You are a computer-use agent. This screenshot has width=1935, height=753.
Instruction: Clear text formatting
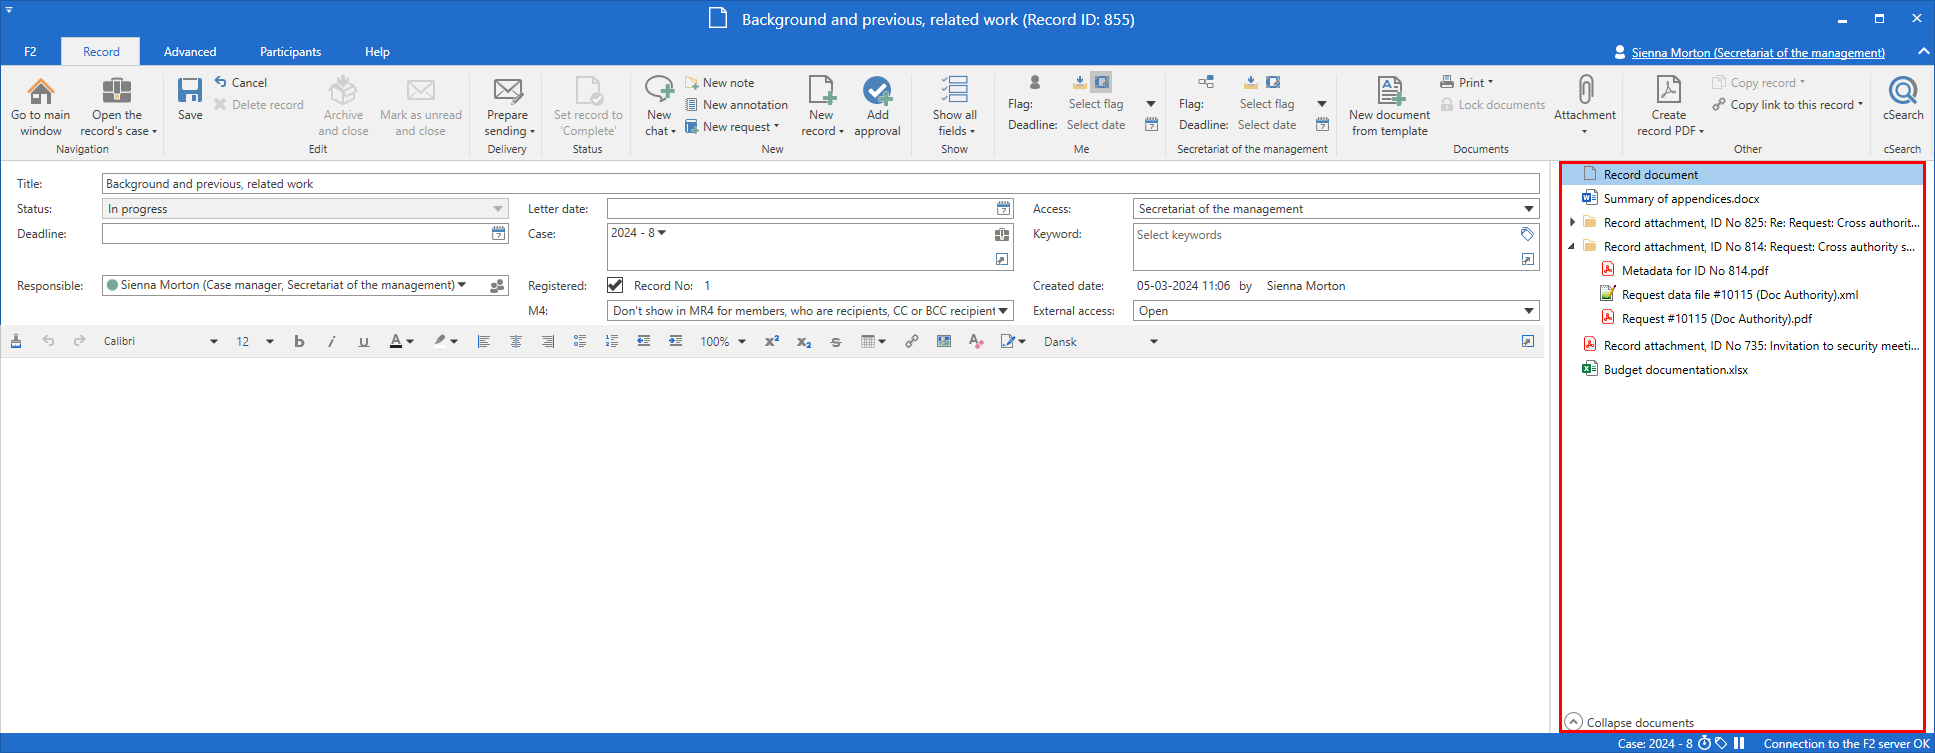[976, 341]
